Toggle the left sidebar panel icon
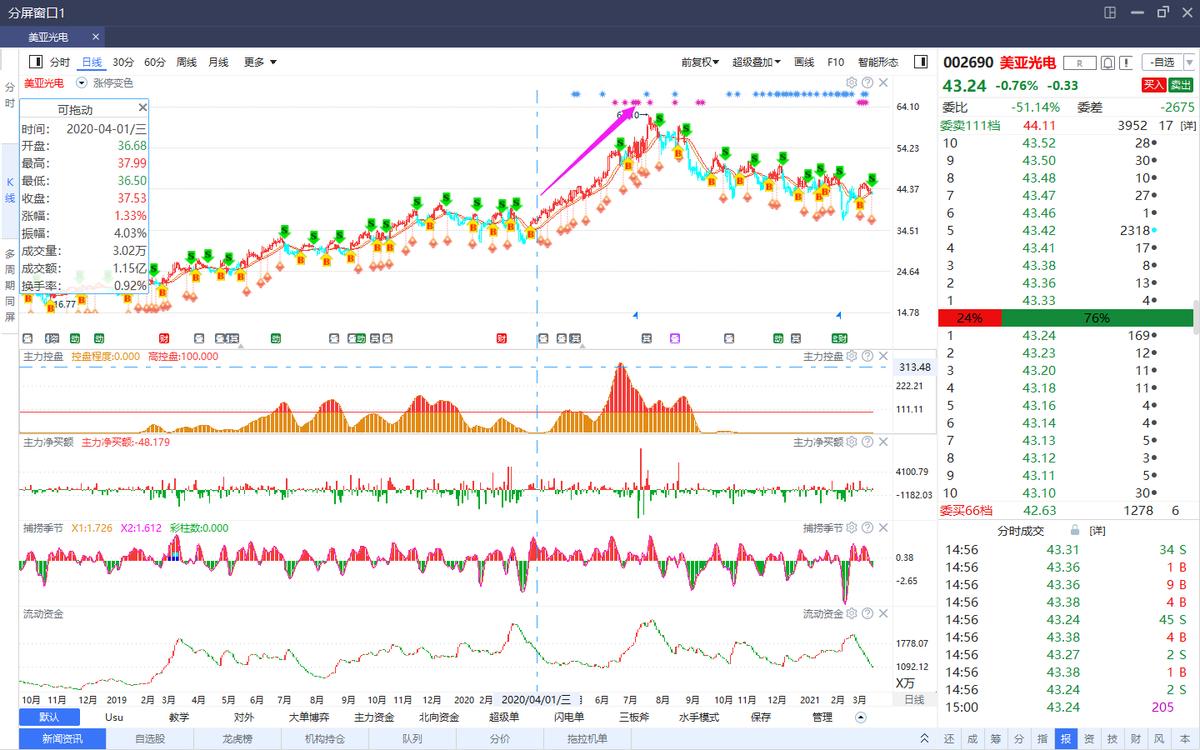This screenshot has height=750, width=1200. tap(36, 62)
